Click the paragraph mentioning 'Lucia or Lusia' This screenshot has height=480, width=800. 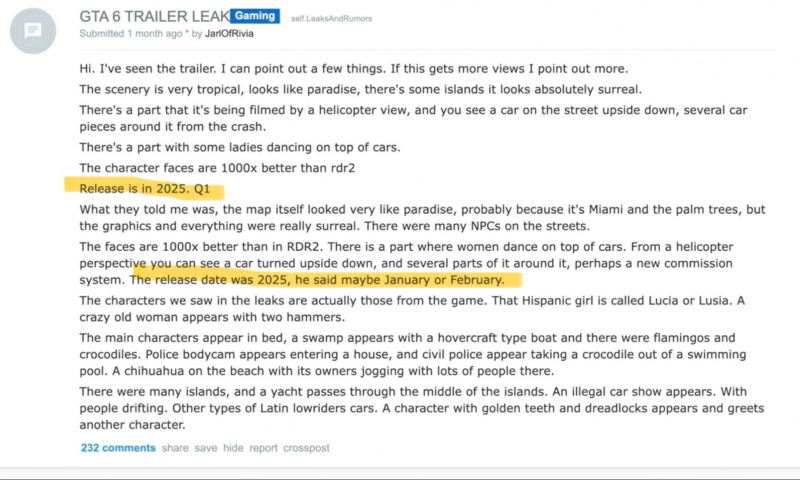(412, 309)
